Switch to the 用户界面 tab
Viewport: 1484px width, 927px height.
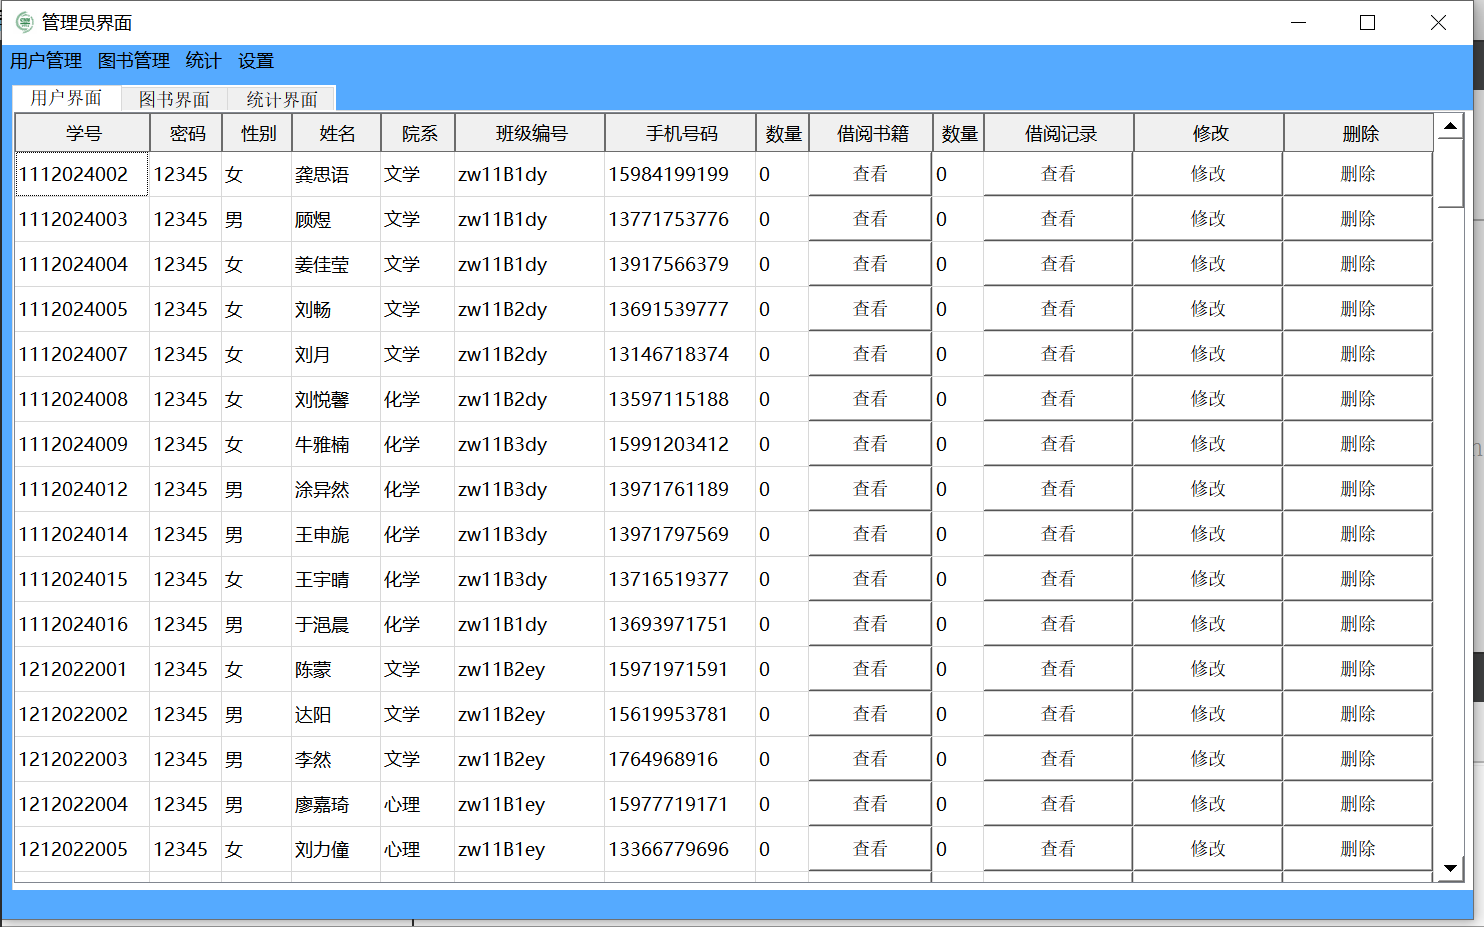pos(66,98)
